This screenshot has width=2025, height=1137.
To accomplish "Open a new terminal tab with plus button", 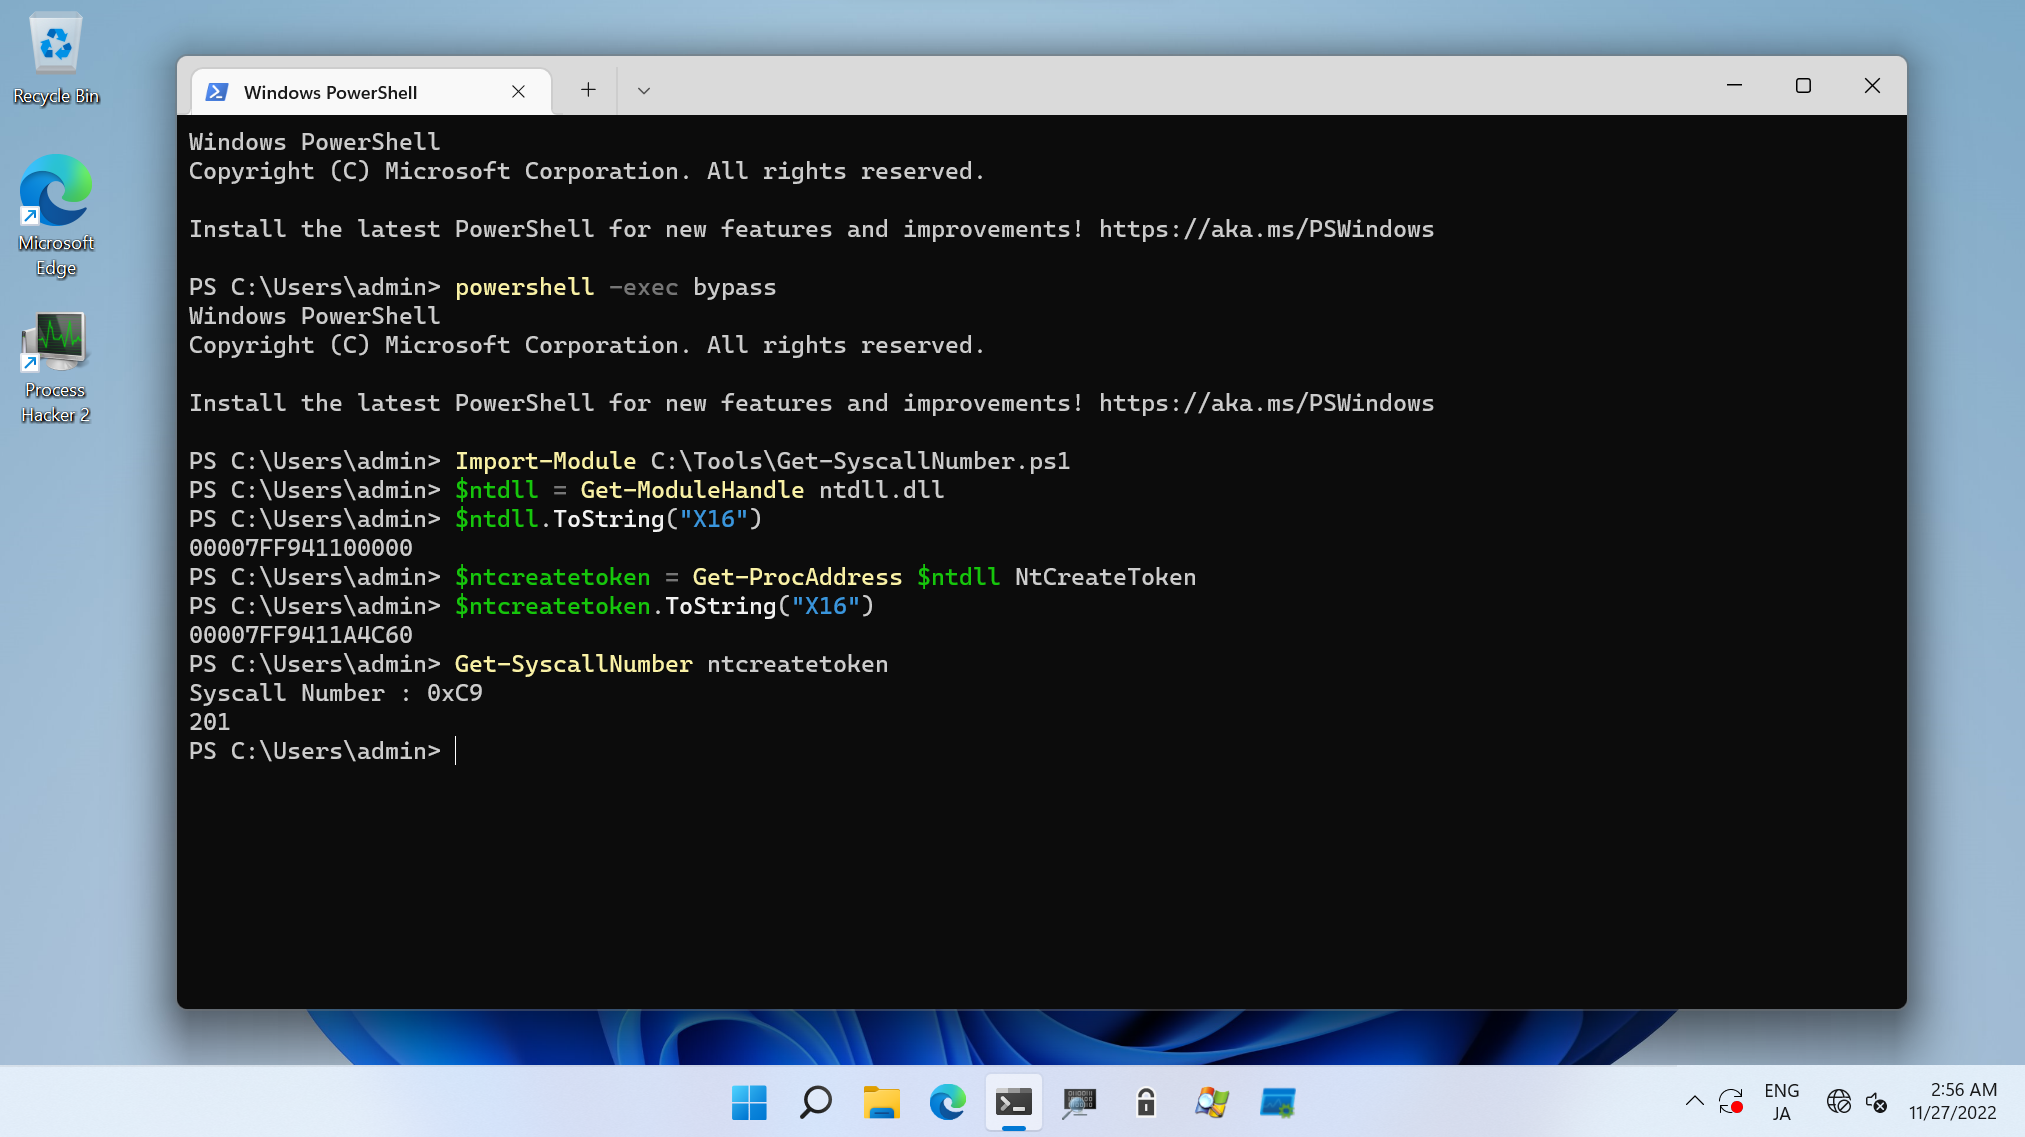I will [588, 90].
